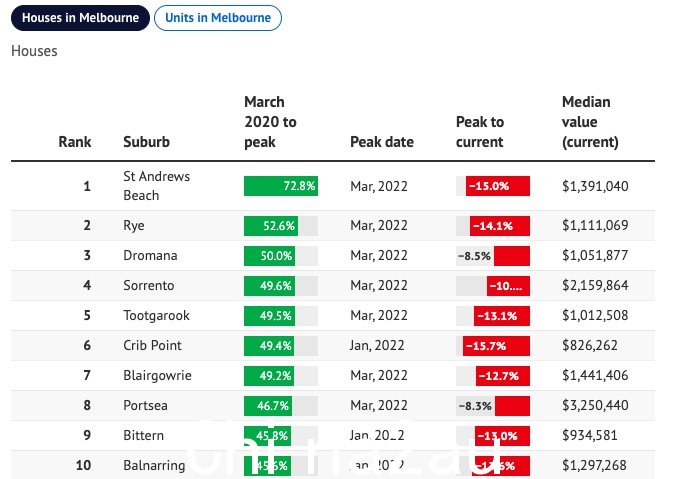Viewport: 687px width, 479px height.
Task: Select the Tootgarook suburb name
Action: coord(156,316)
